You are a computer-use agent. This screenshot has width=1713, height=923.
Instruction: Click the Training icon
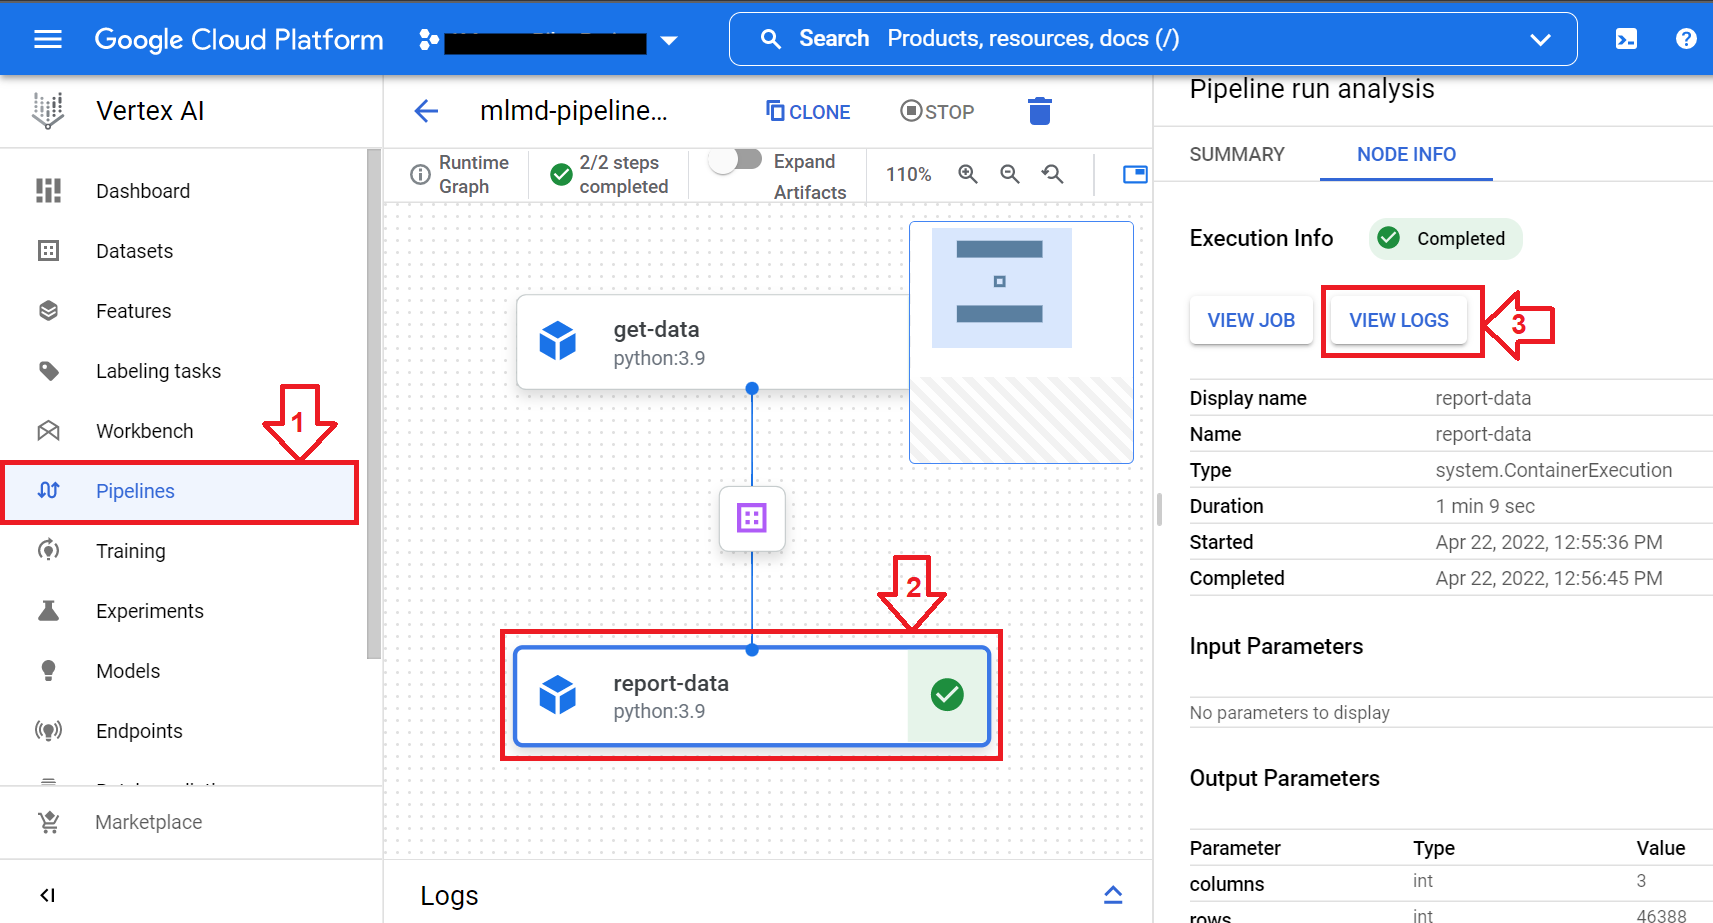pyautogui.click(x=48, y=551)
